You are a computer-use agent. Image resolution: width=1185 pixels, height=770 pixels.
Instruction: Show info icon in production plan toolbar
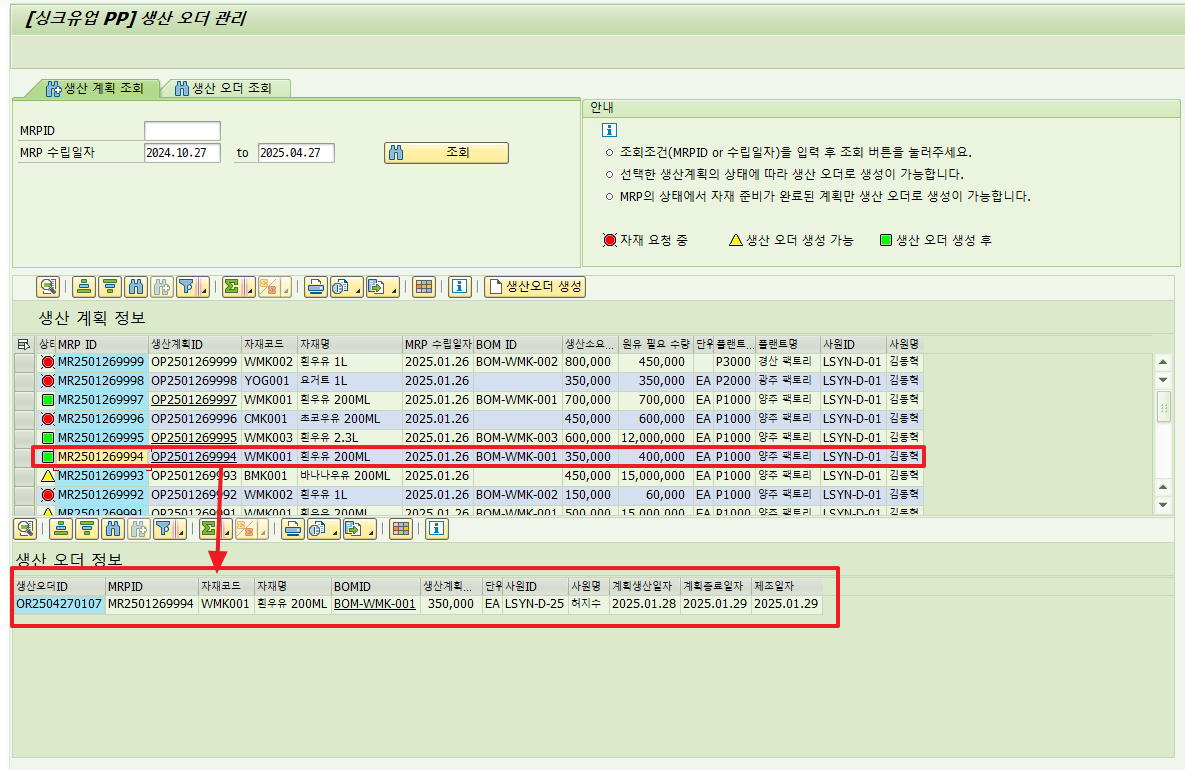coord(459,287)
